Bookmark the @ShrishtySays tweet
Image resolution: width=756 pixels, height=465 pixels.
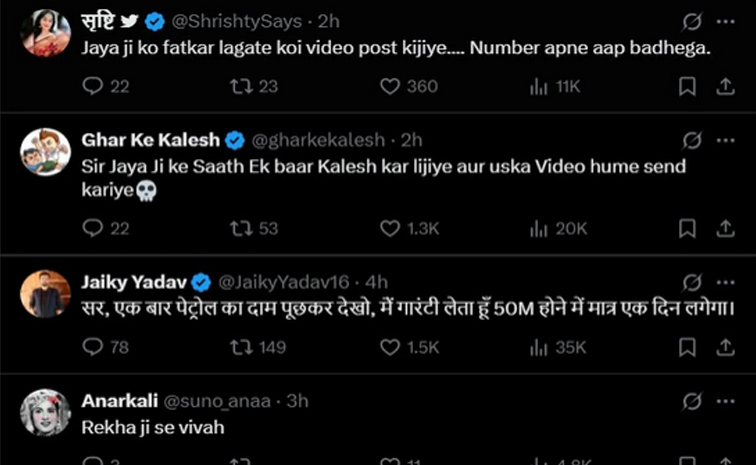(687, 86)
